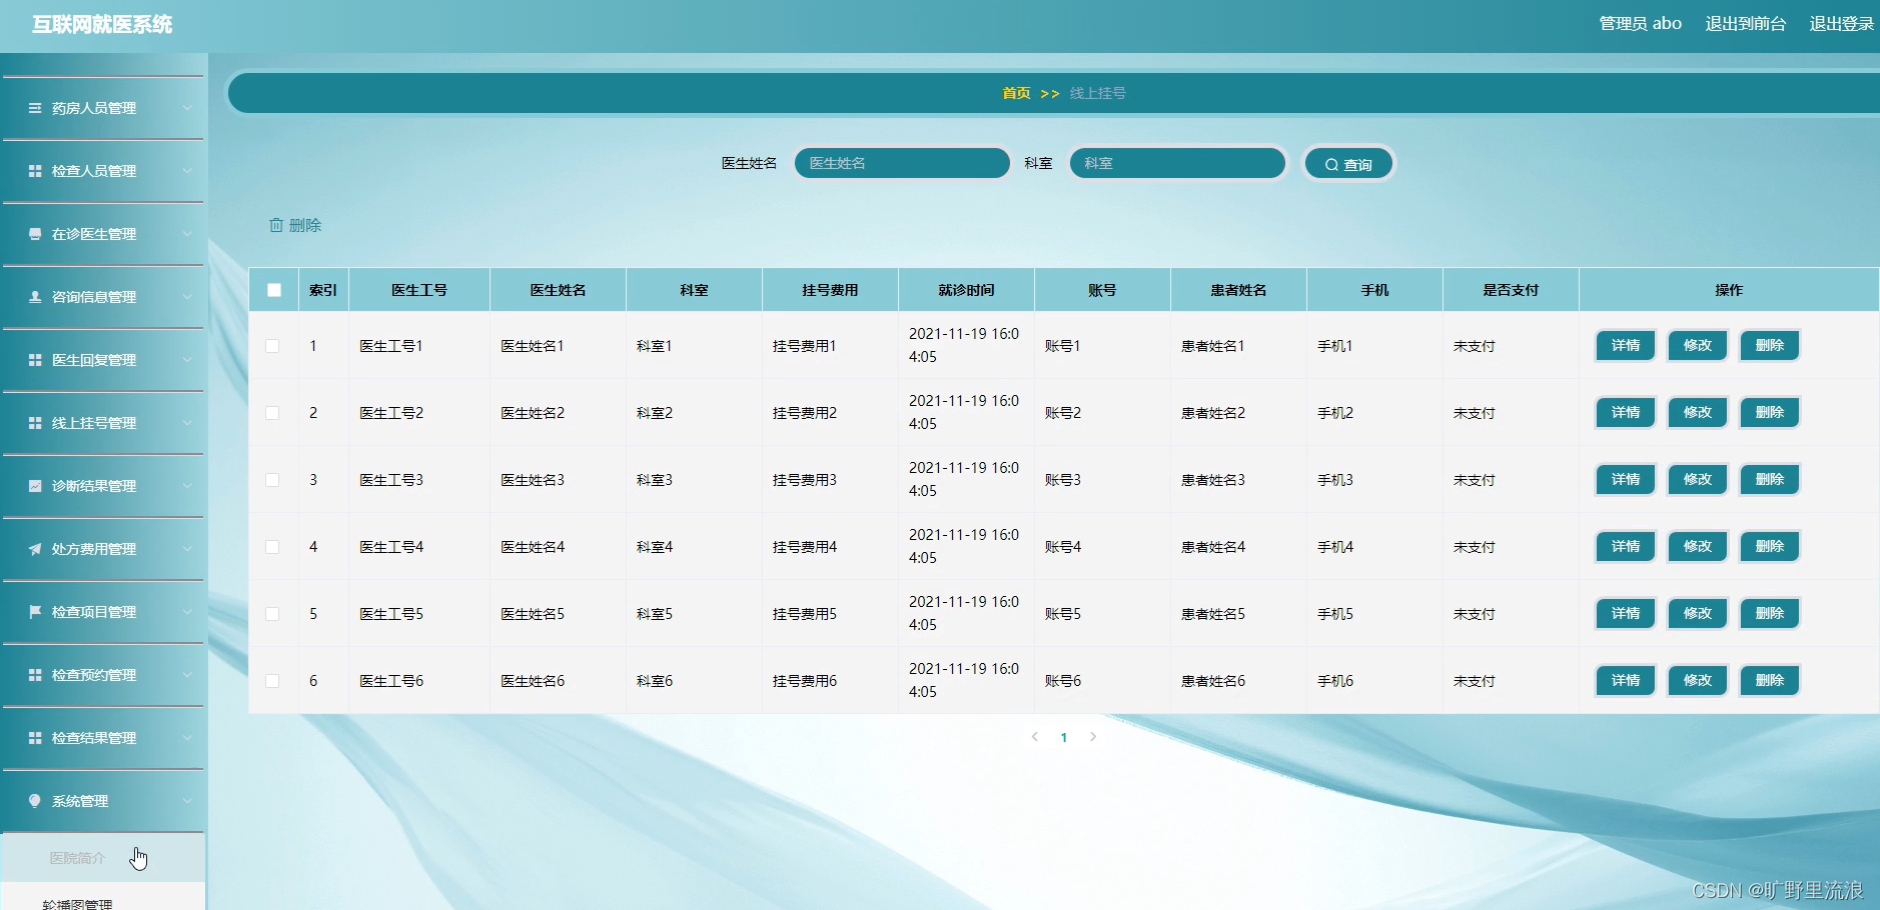Open 首页 from the breadcrumb
Viewport: 1880px width, 910px height.
pos(1016,92)
